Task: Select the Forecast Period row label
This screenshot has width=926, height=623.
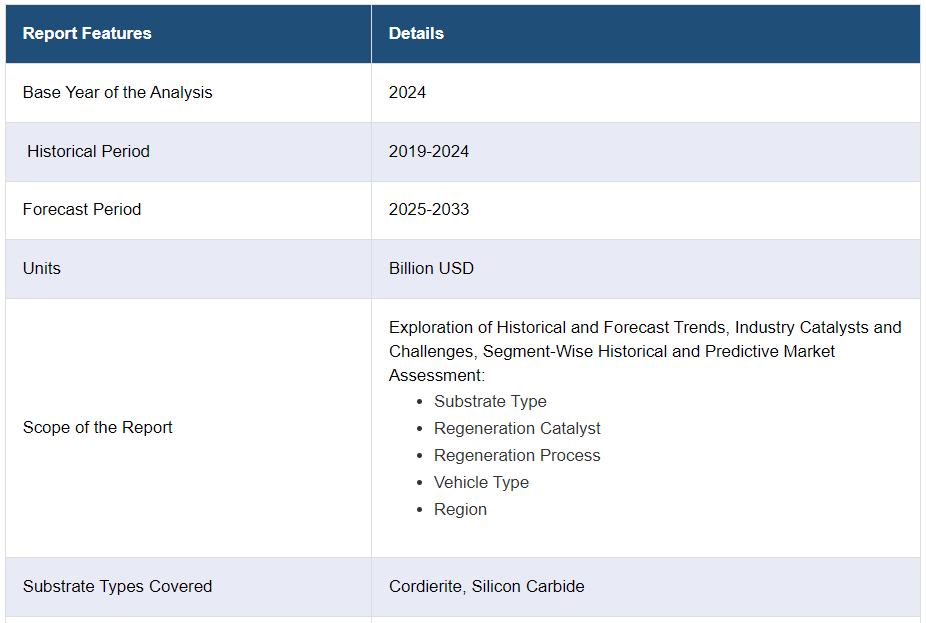Action: click(82, 209)
